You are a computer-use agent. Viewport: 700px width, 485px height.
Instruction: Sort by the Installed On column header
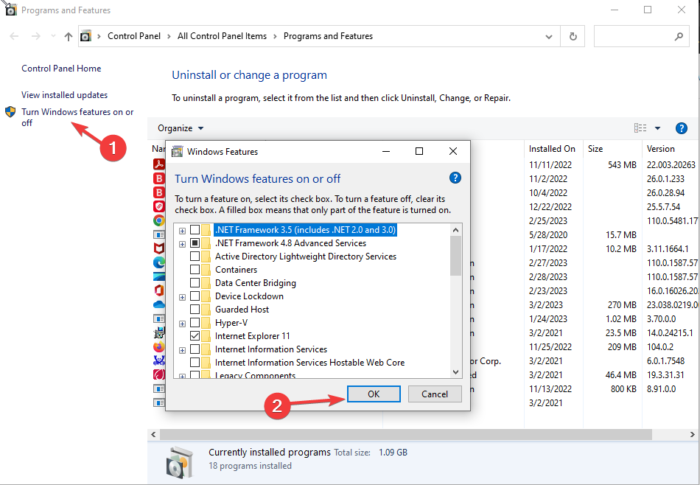pyautogui.click(x=552, y=149)
